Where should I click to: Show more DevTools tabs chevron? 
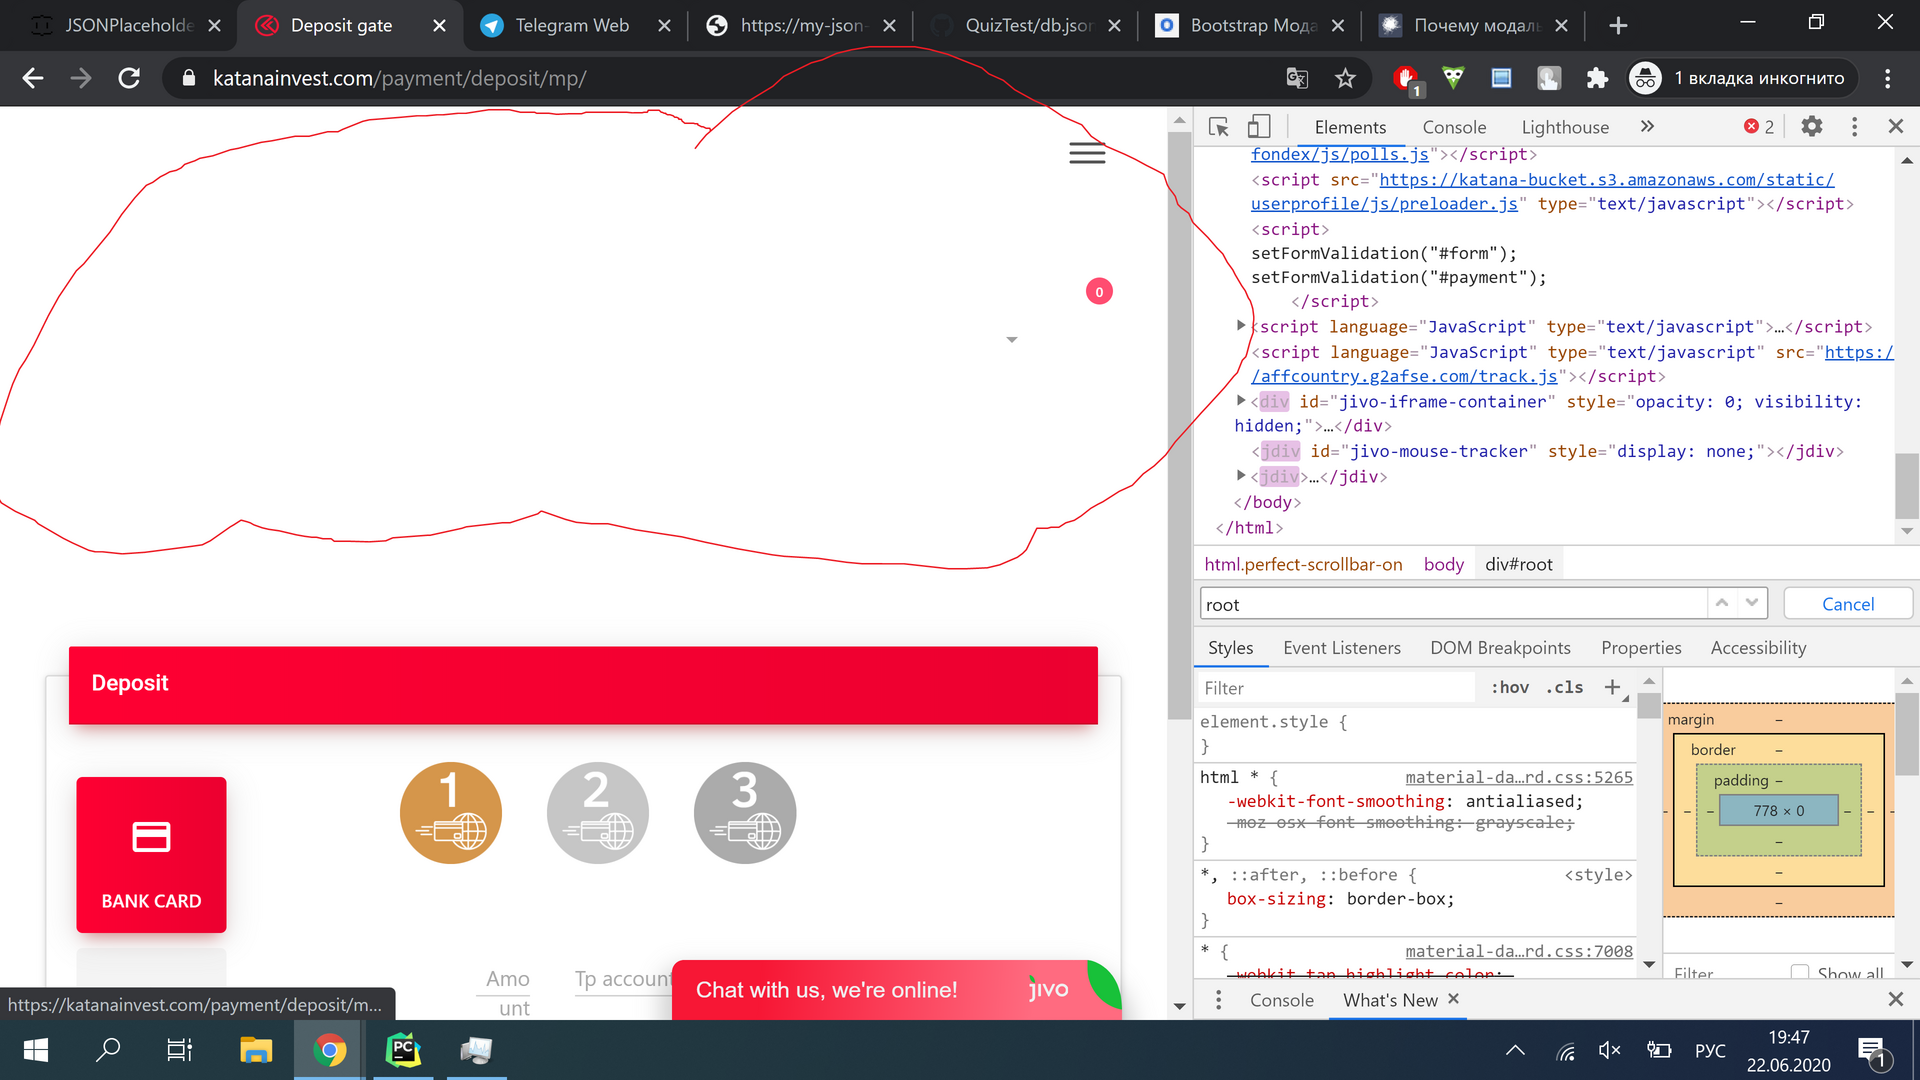(1647, 127)
